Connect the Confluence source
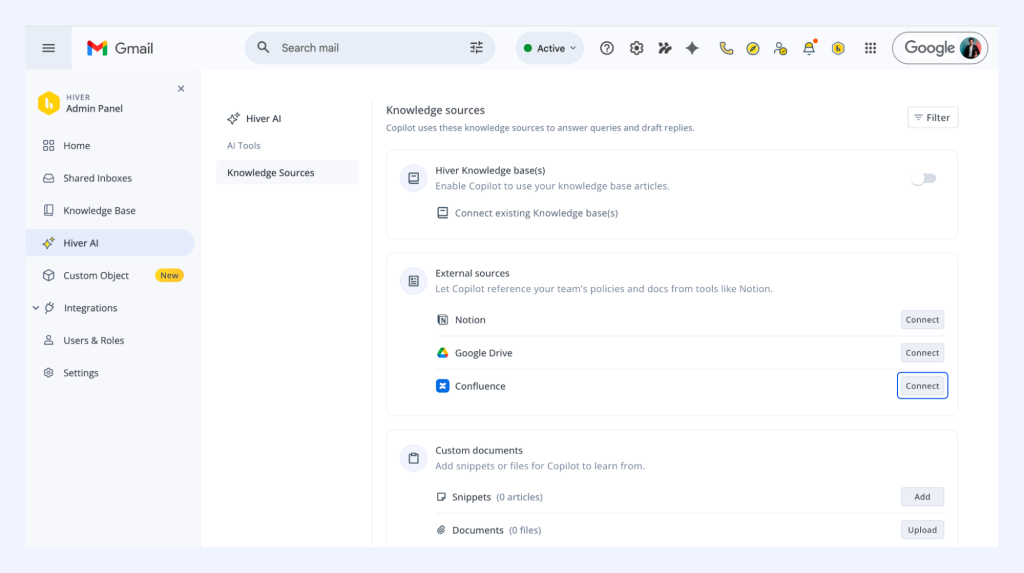This screenshot has height=573, width=1024. point(922,386)
